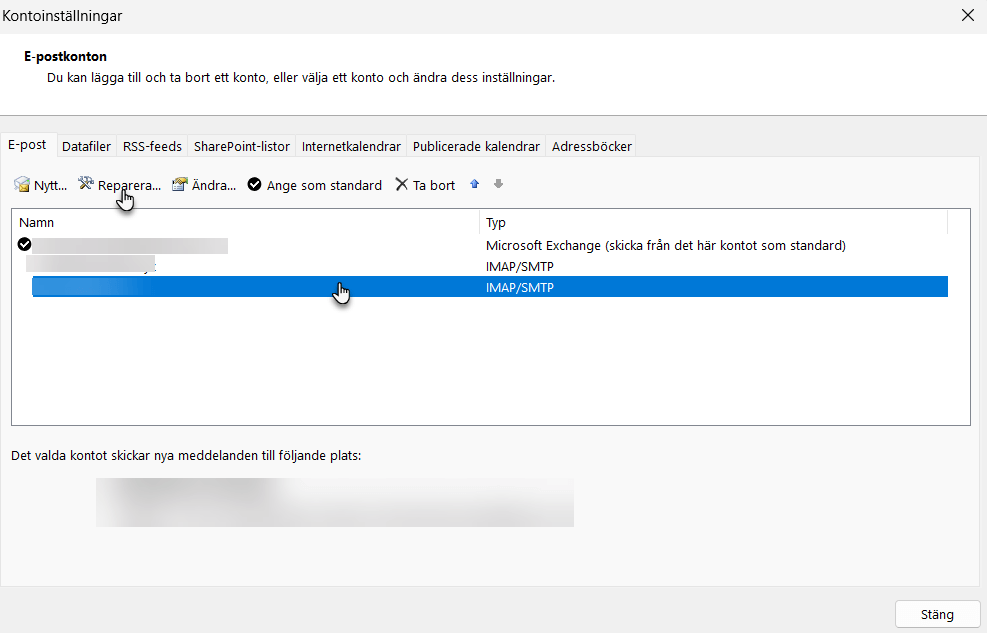The width and height of the screenshot is (987, 633).
Task: Set the account with Ange som standard
Action: (x=315, y=184)
